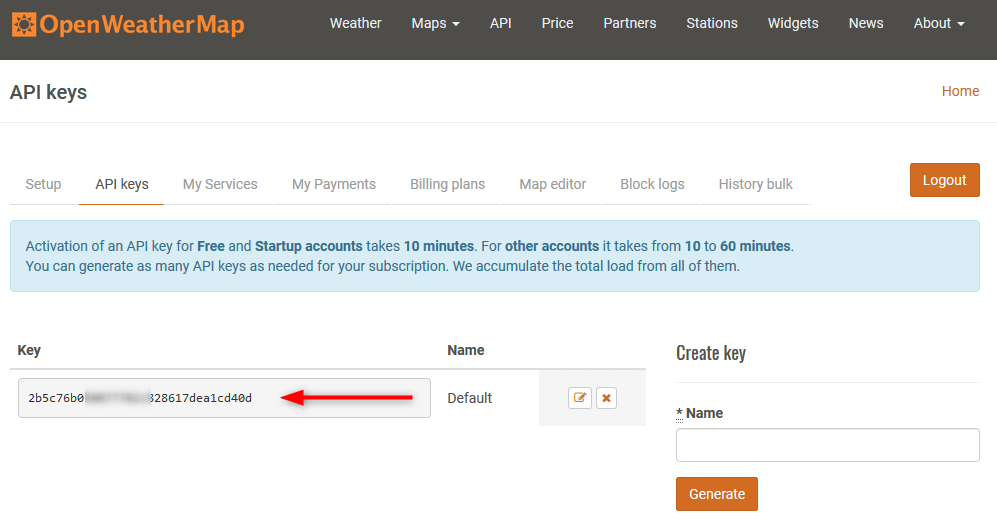Click the API keys page heading
The width and height of the screenshot is (997, 519).
point(48,92)
